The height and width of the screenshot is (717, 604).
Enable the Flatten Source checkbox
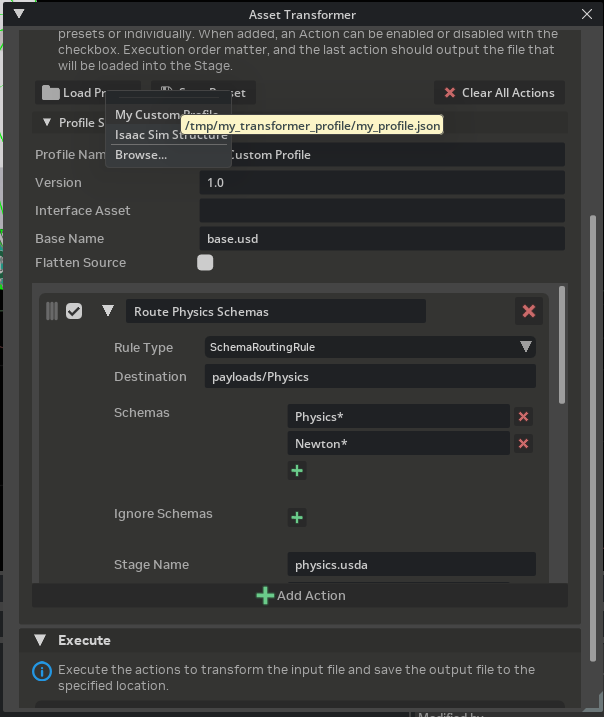point(205,263)
